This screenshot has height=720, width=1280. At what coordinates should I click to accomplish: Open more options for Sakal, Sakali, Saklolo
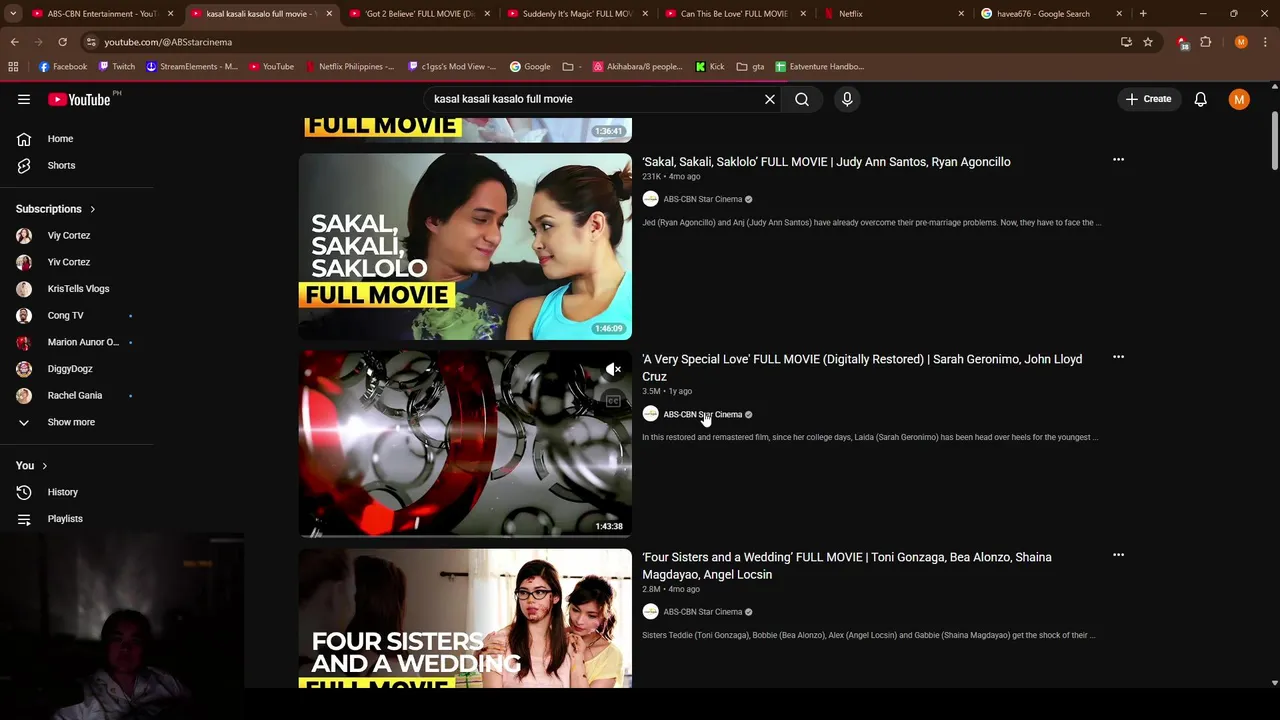click(1118, 160)
